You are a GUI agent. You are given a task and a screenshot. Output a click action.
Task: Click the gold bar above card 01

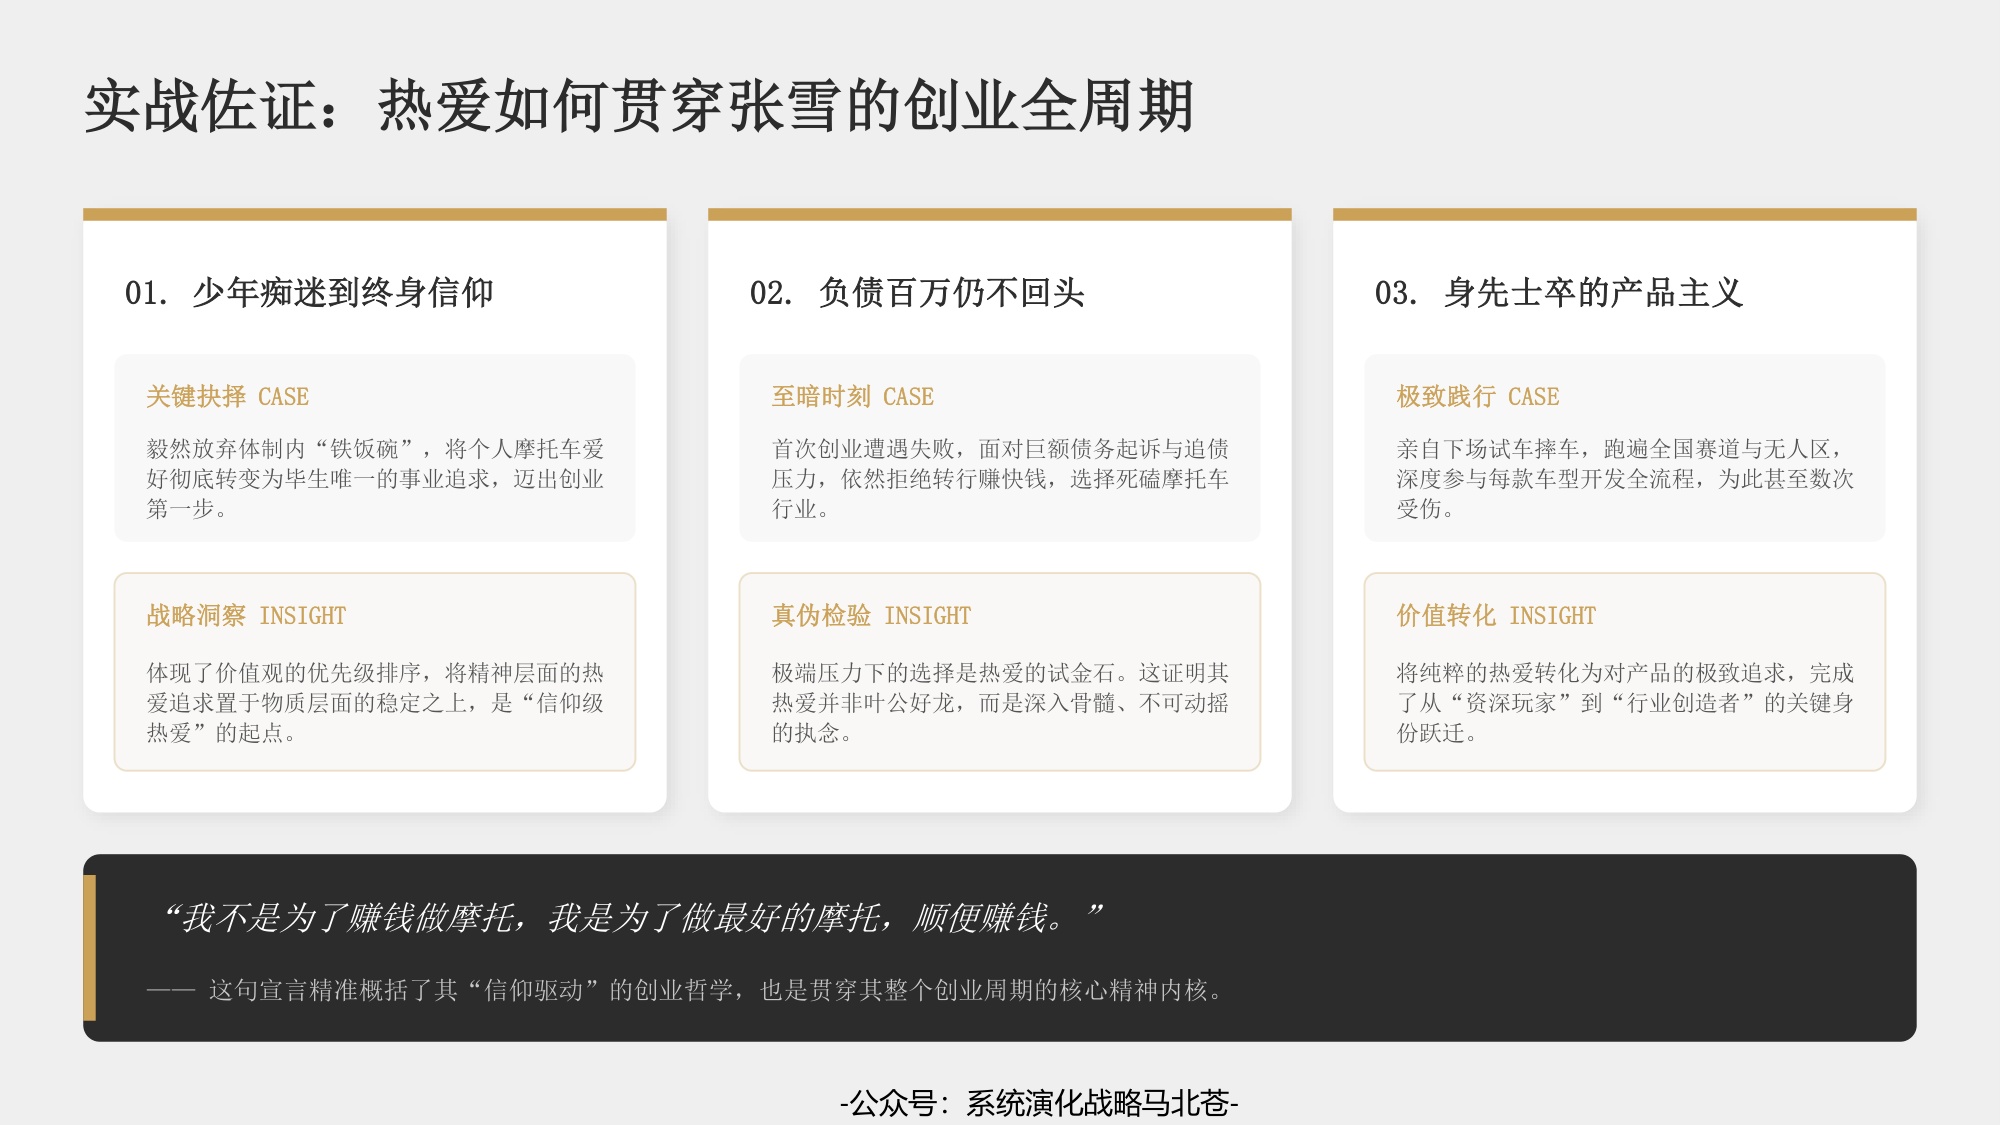[375, 212]
